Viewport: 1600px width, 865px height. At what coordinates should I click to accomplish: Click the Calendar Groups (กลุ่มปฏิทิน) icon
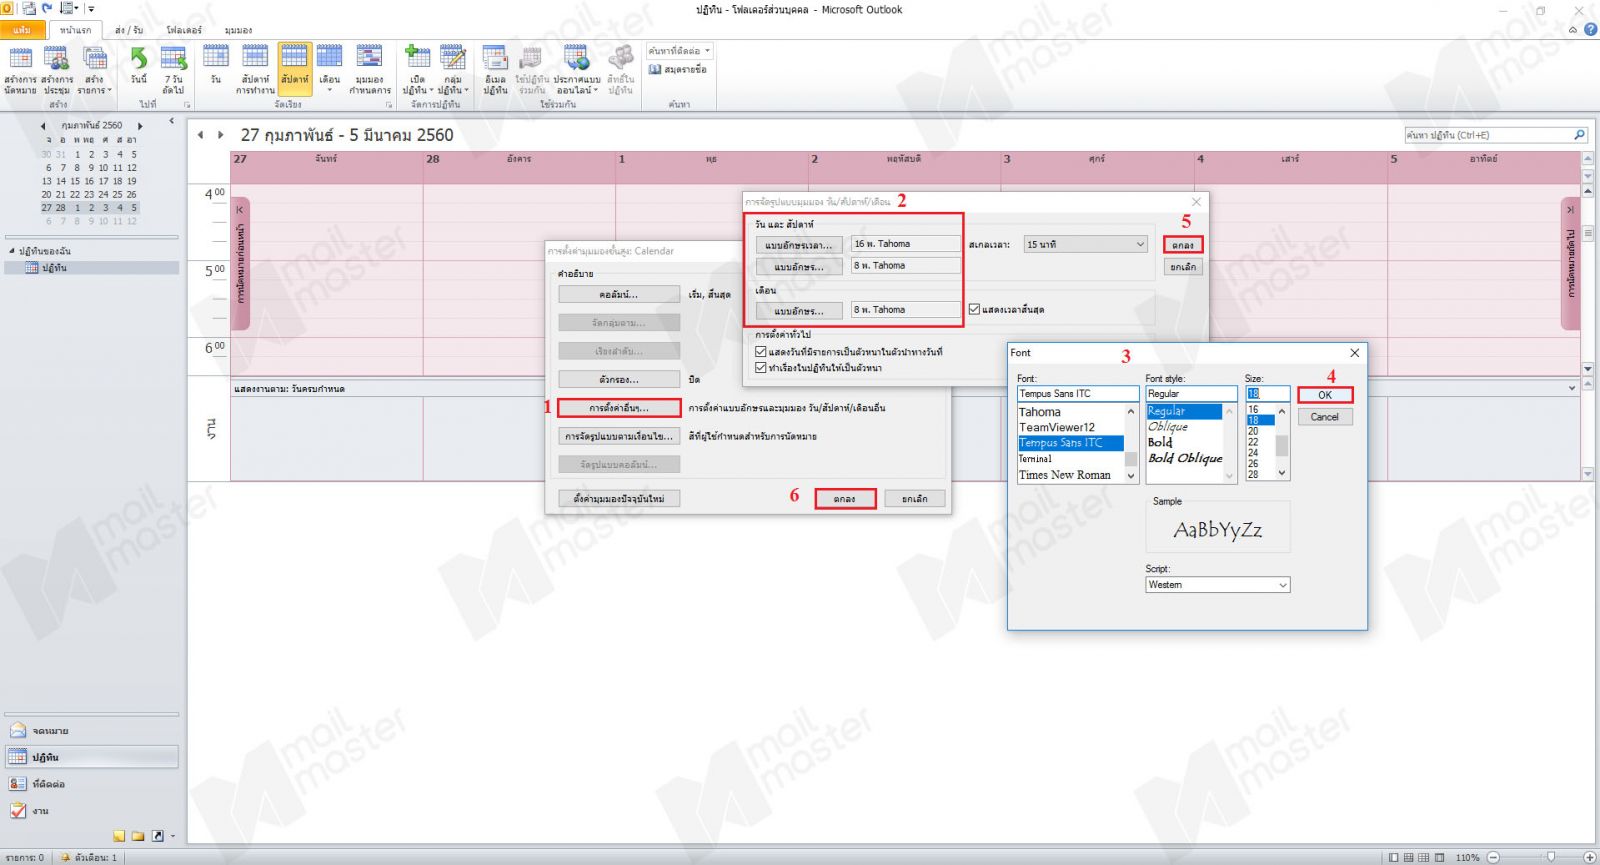pos(453,70)
